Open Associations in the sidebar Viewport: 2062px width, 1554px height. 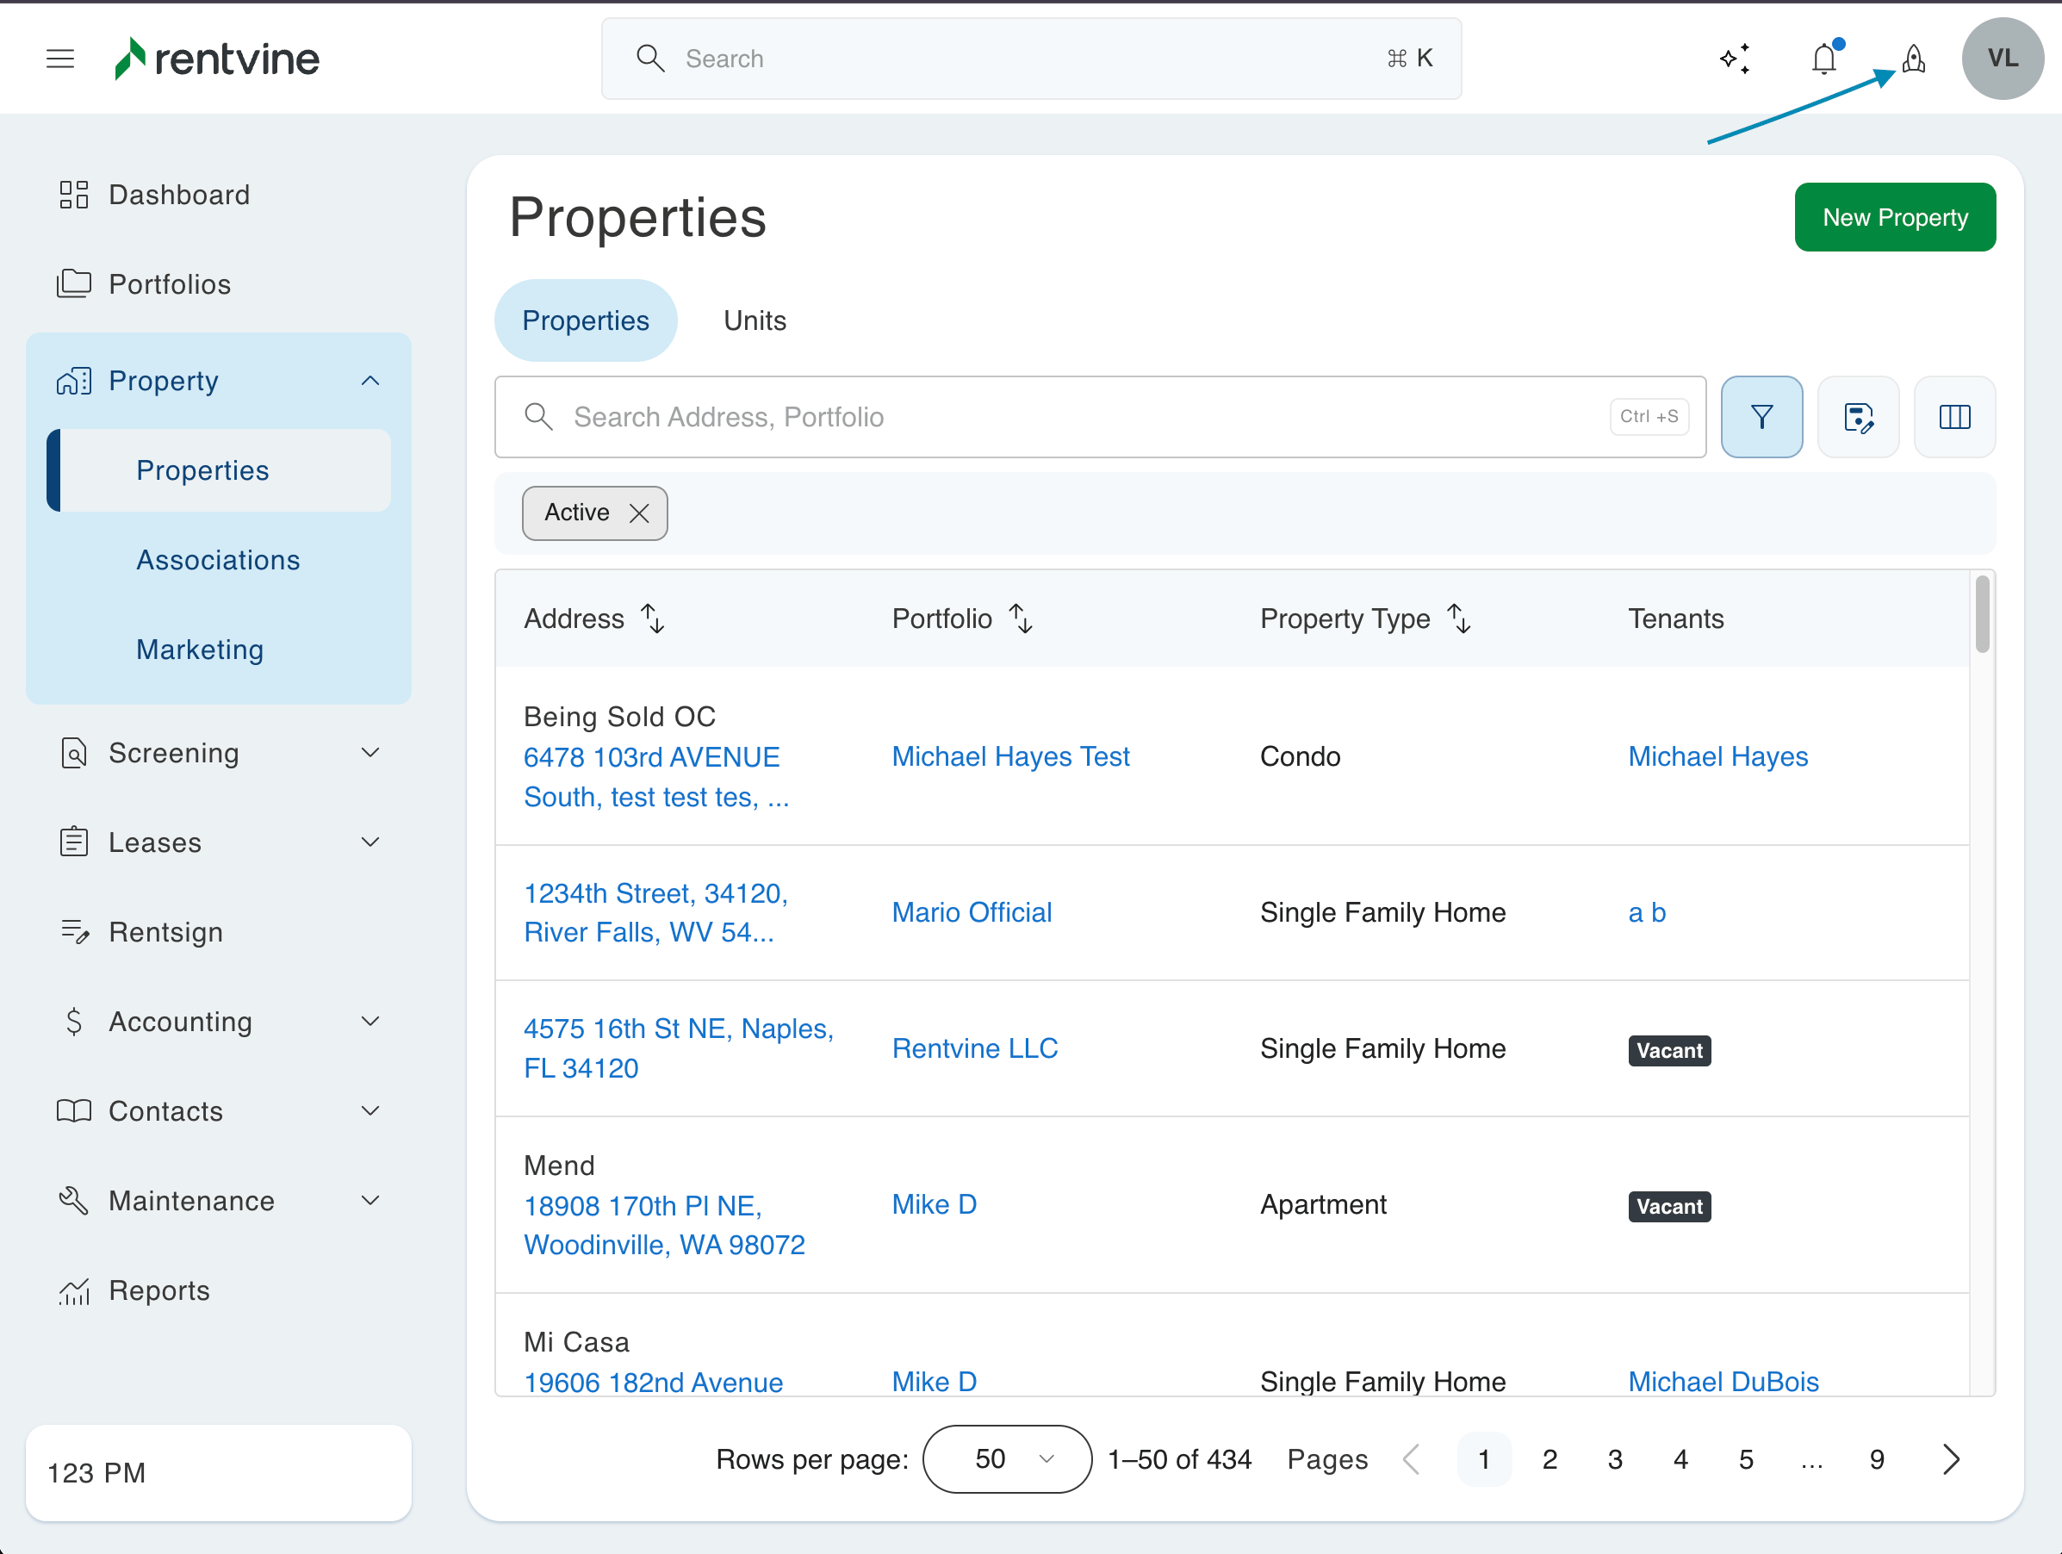(x=218, y=560)
